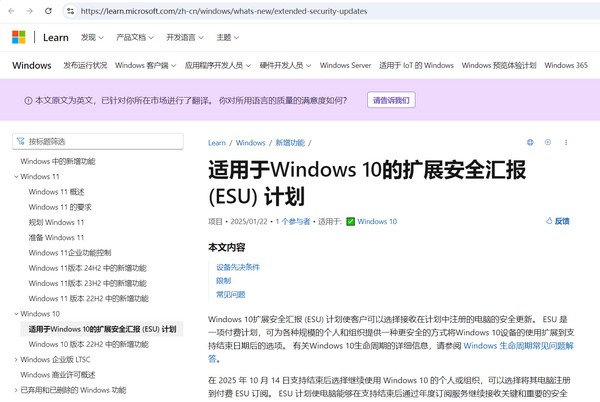Click the green Windows 10 checkmark badge
The height and width of the screenshot is (402, 600).
click(x=351, y=221)
